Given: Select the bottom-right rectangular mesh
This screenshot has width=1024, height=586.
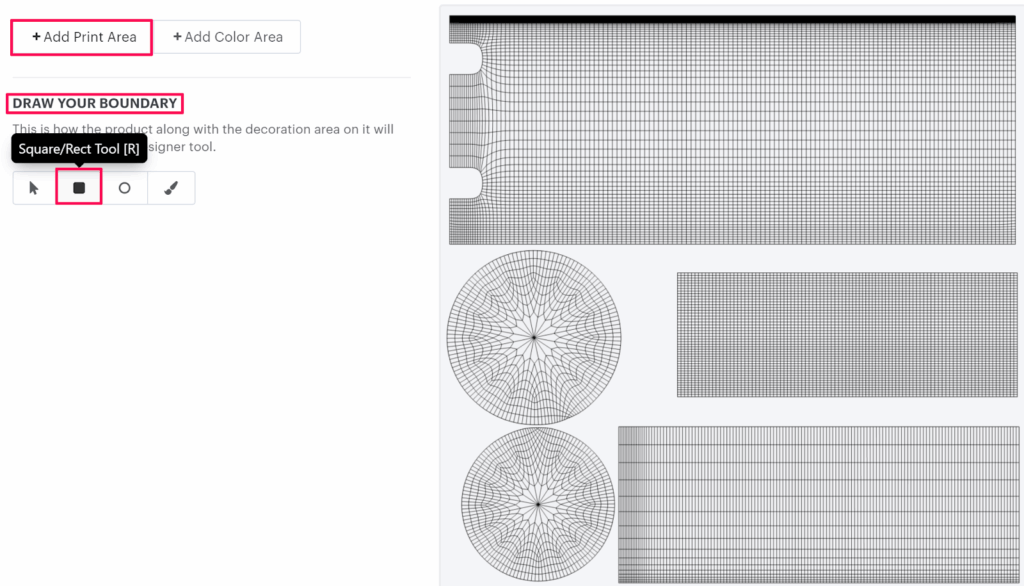Looking at the screenshot, I should click(x=818, y=504).
